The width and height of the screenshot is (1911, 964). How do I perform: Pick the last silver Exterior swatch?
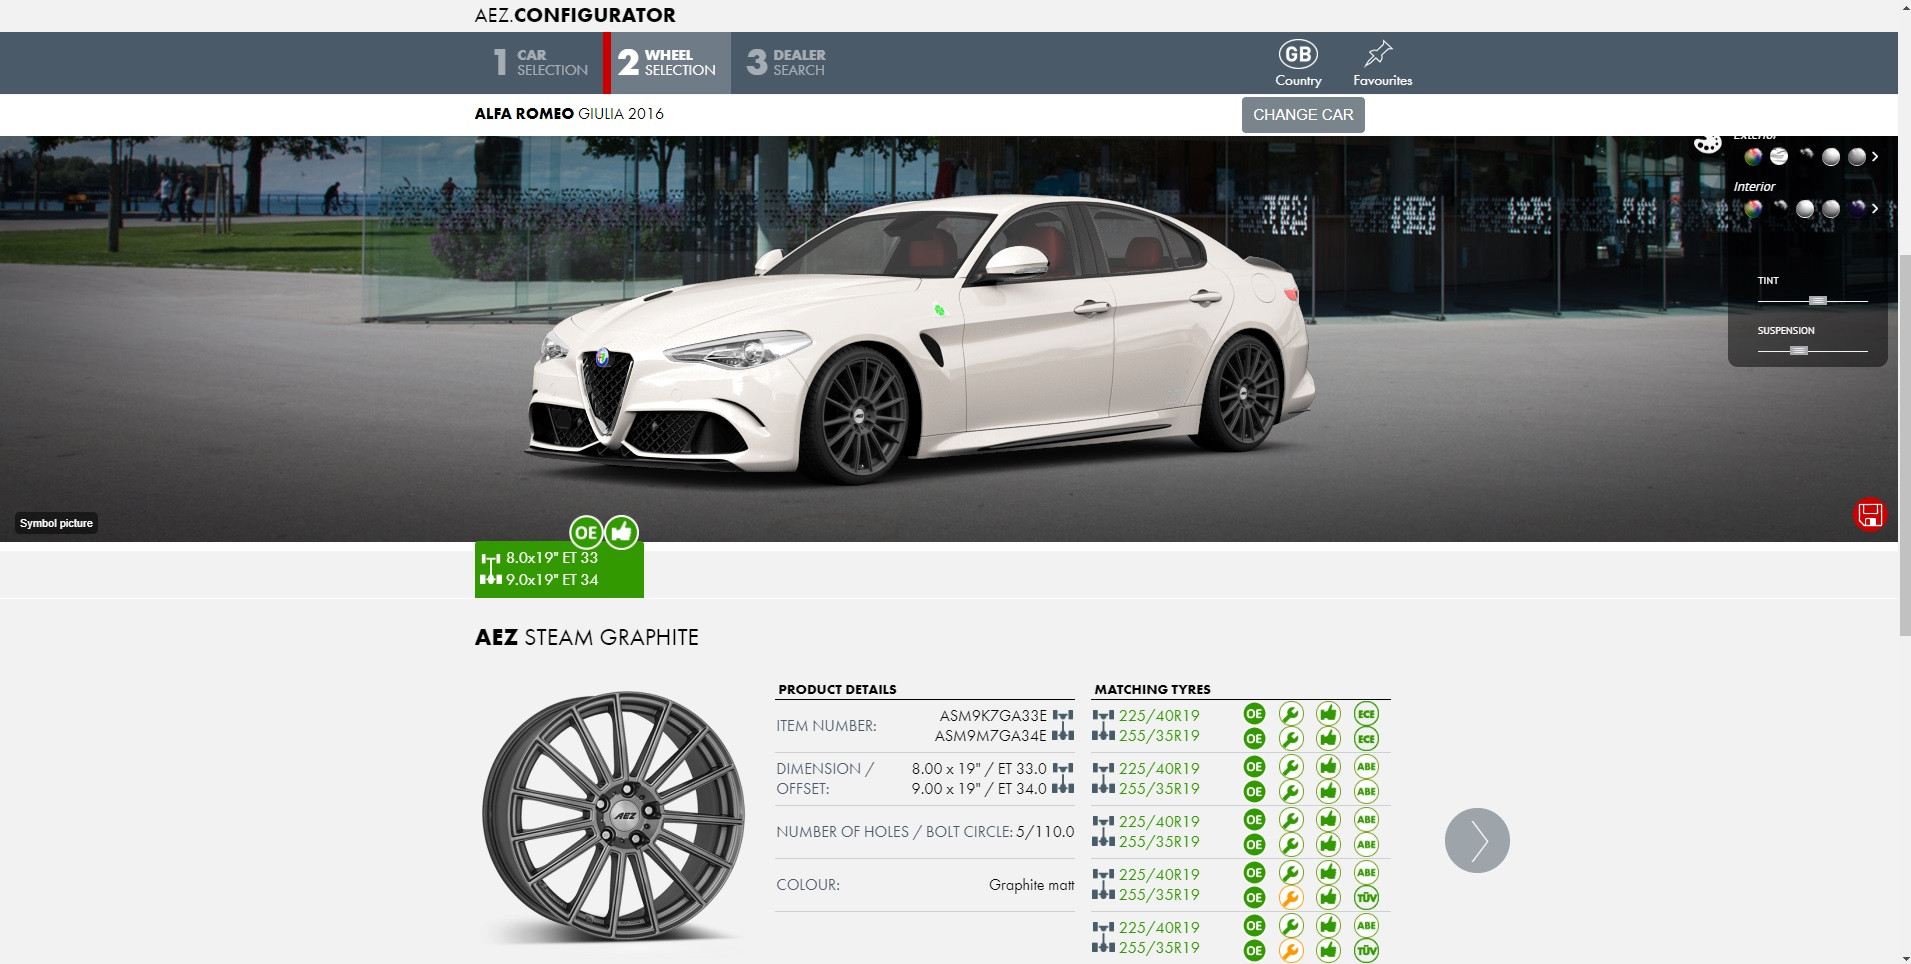click(x=1857, y=157)
